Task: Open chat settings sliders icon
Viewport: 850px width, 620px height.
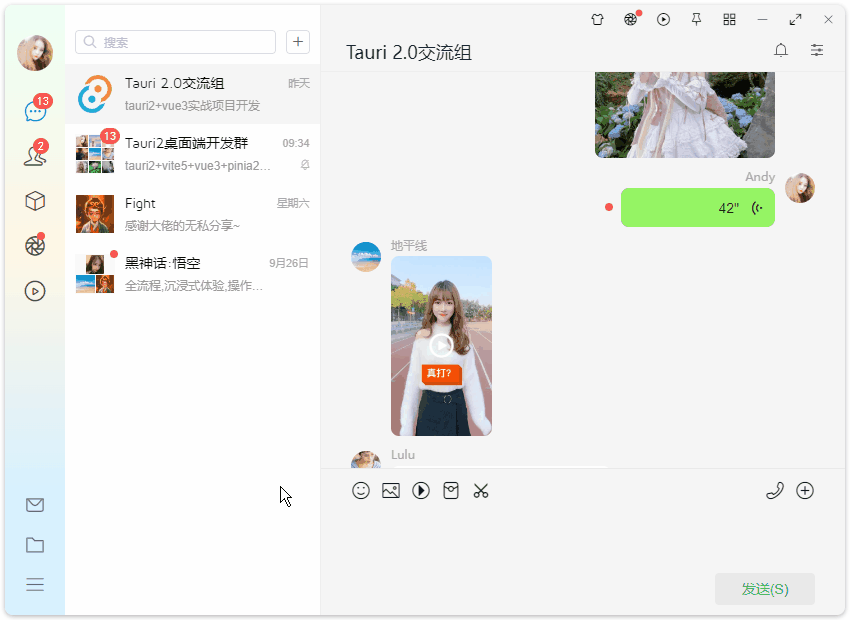Action: (817, 50)
